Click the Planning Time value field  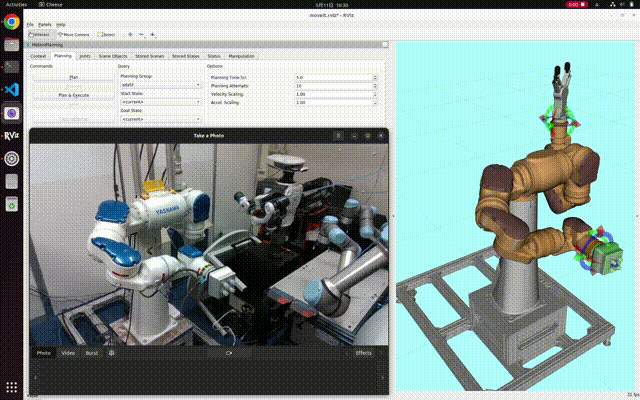tap(333, 77)
